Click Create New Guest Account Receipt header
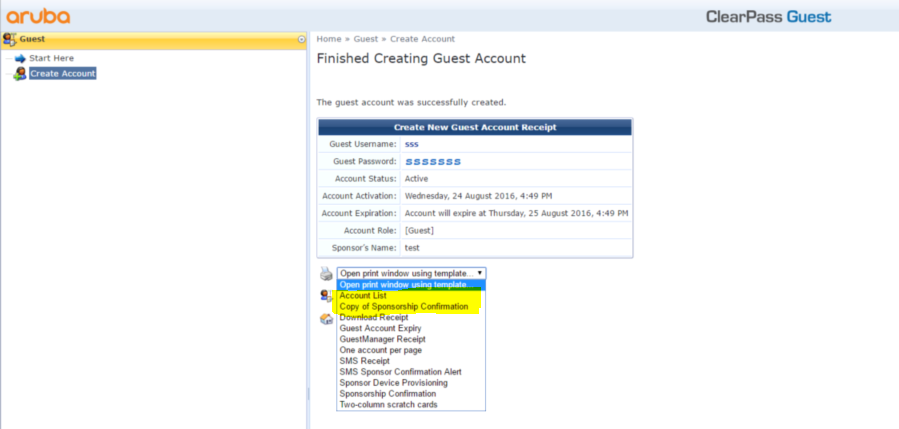This screenshot has width=899, height=429. coord(475,127)
